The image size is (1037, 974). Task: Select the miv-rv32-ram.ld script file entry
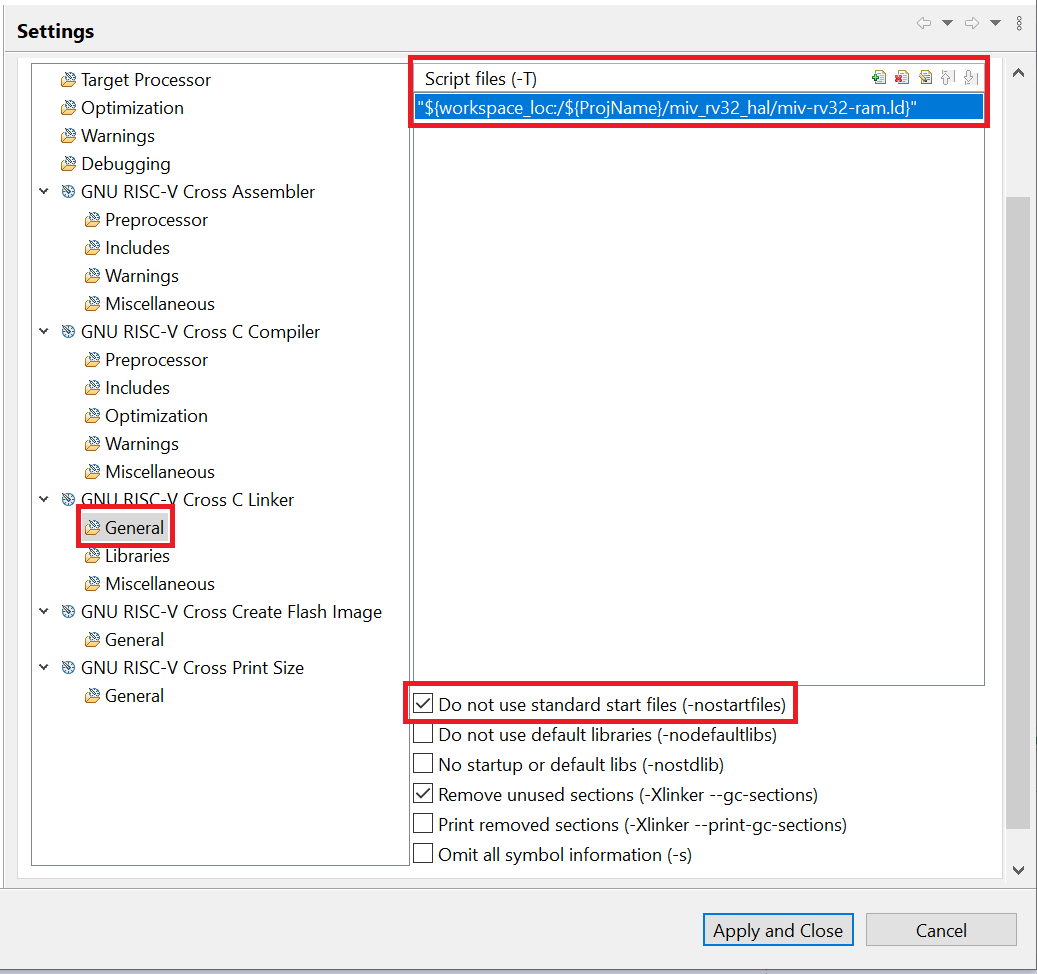[x=698, y=107]
